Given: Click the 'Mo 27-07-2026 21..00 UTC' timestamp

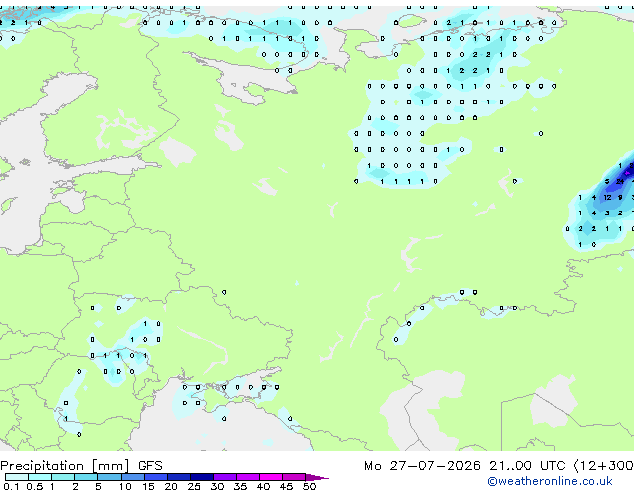Looking at the screenshot, I should [x=465, y=466].
